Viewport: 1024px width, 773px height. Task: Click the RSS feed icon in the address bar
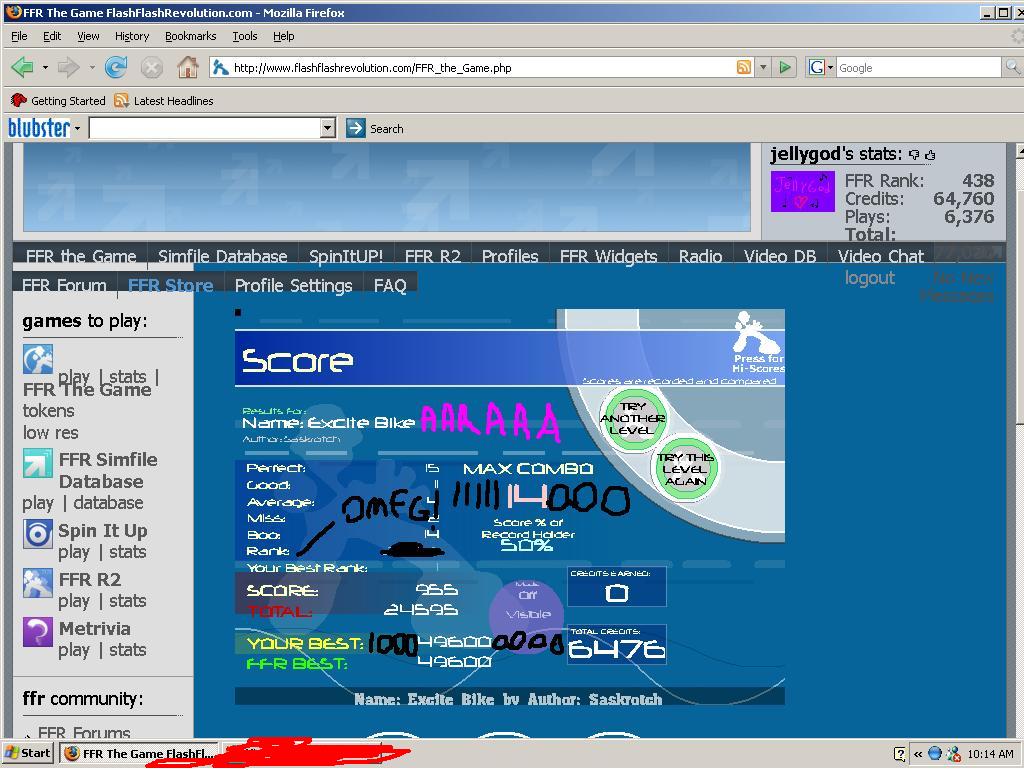743,67
